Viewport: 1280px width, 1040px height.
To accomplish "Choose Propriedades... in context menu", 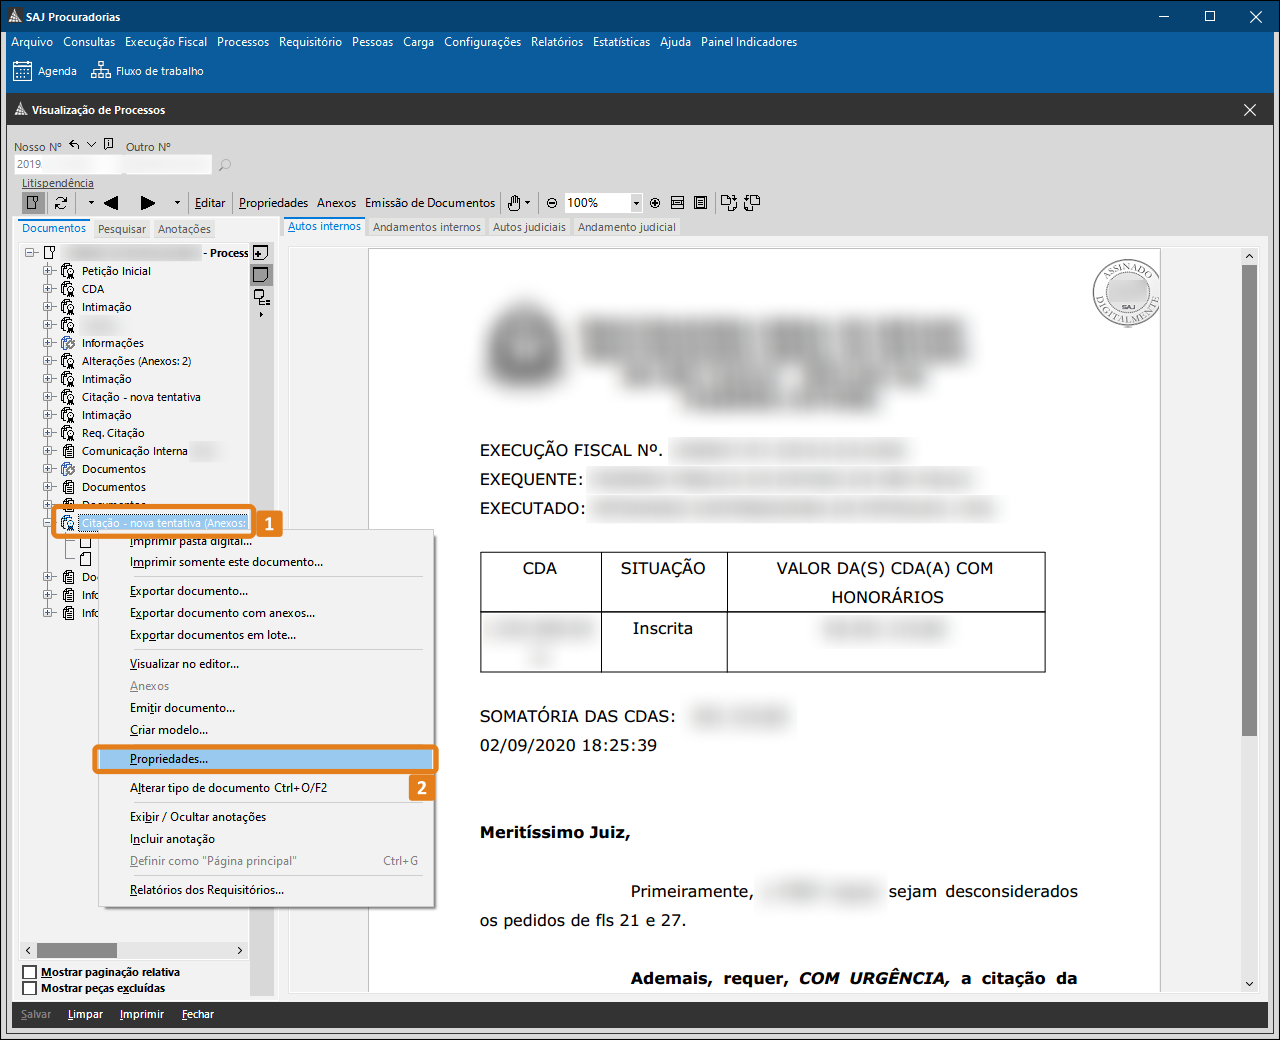I will (x=169, y=759).
